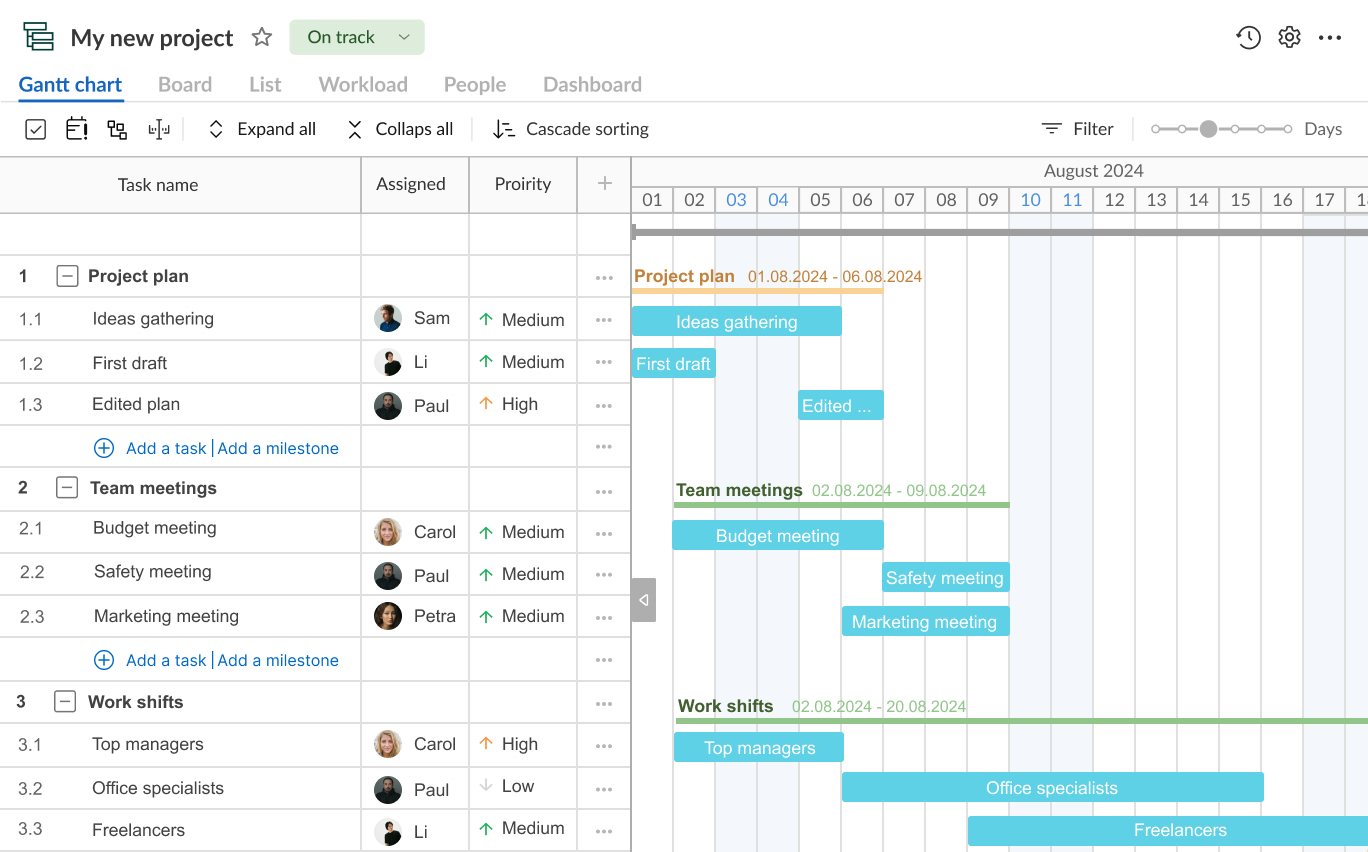Open the Filter panel
This screenshot has height=852, width=1368.
tap(1078, 128)
